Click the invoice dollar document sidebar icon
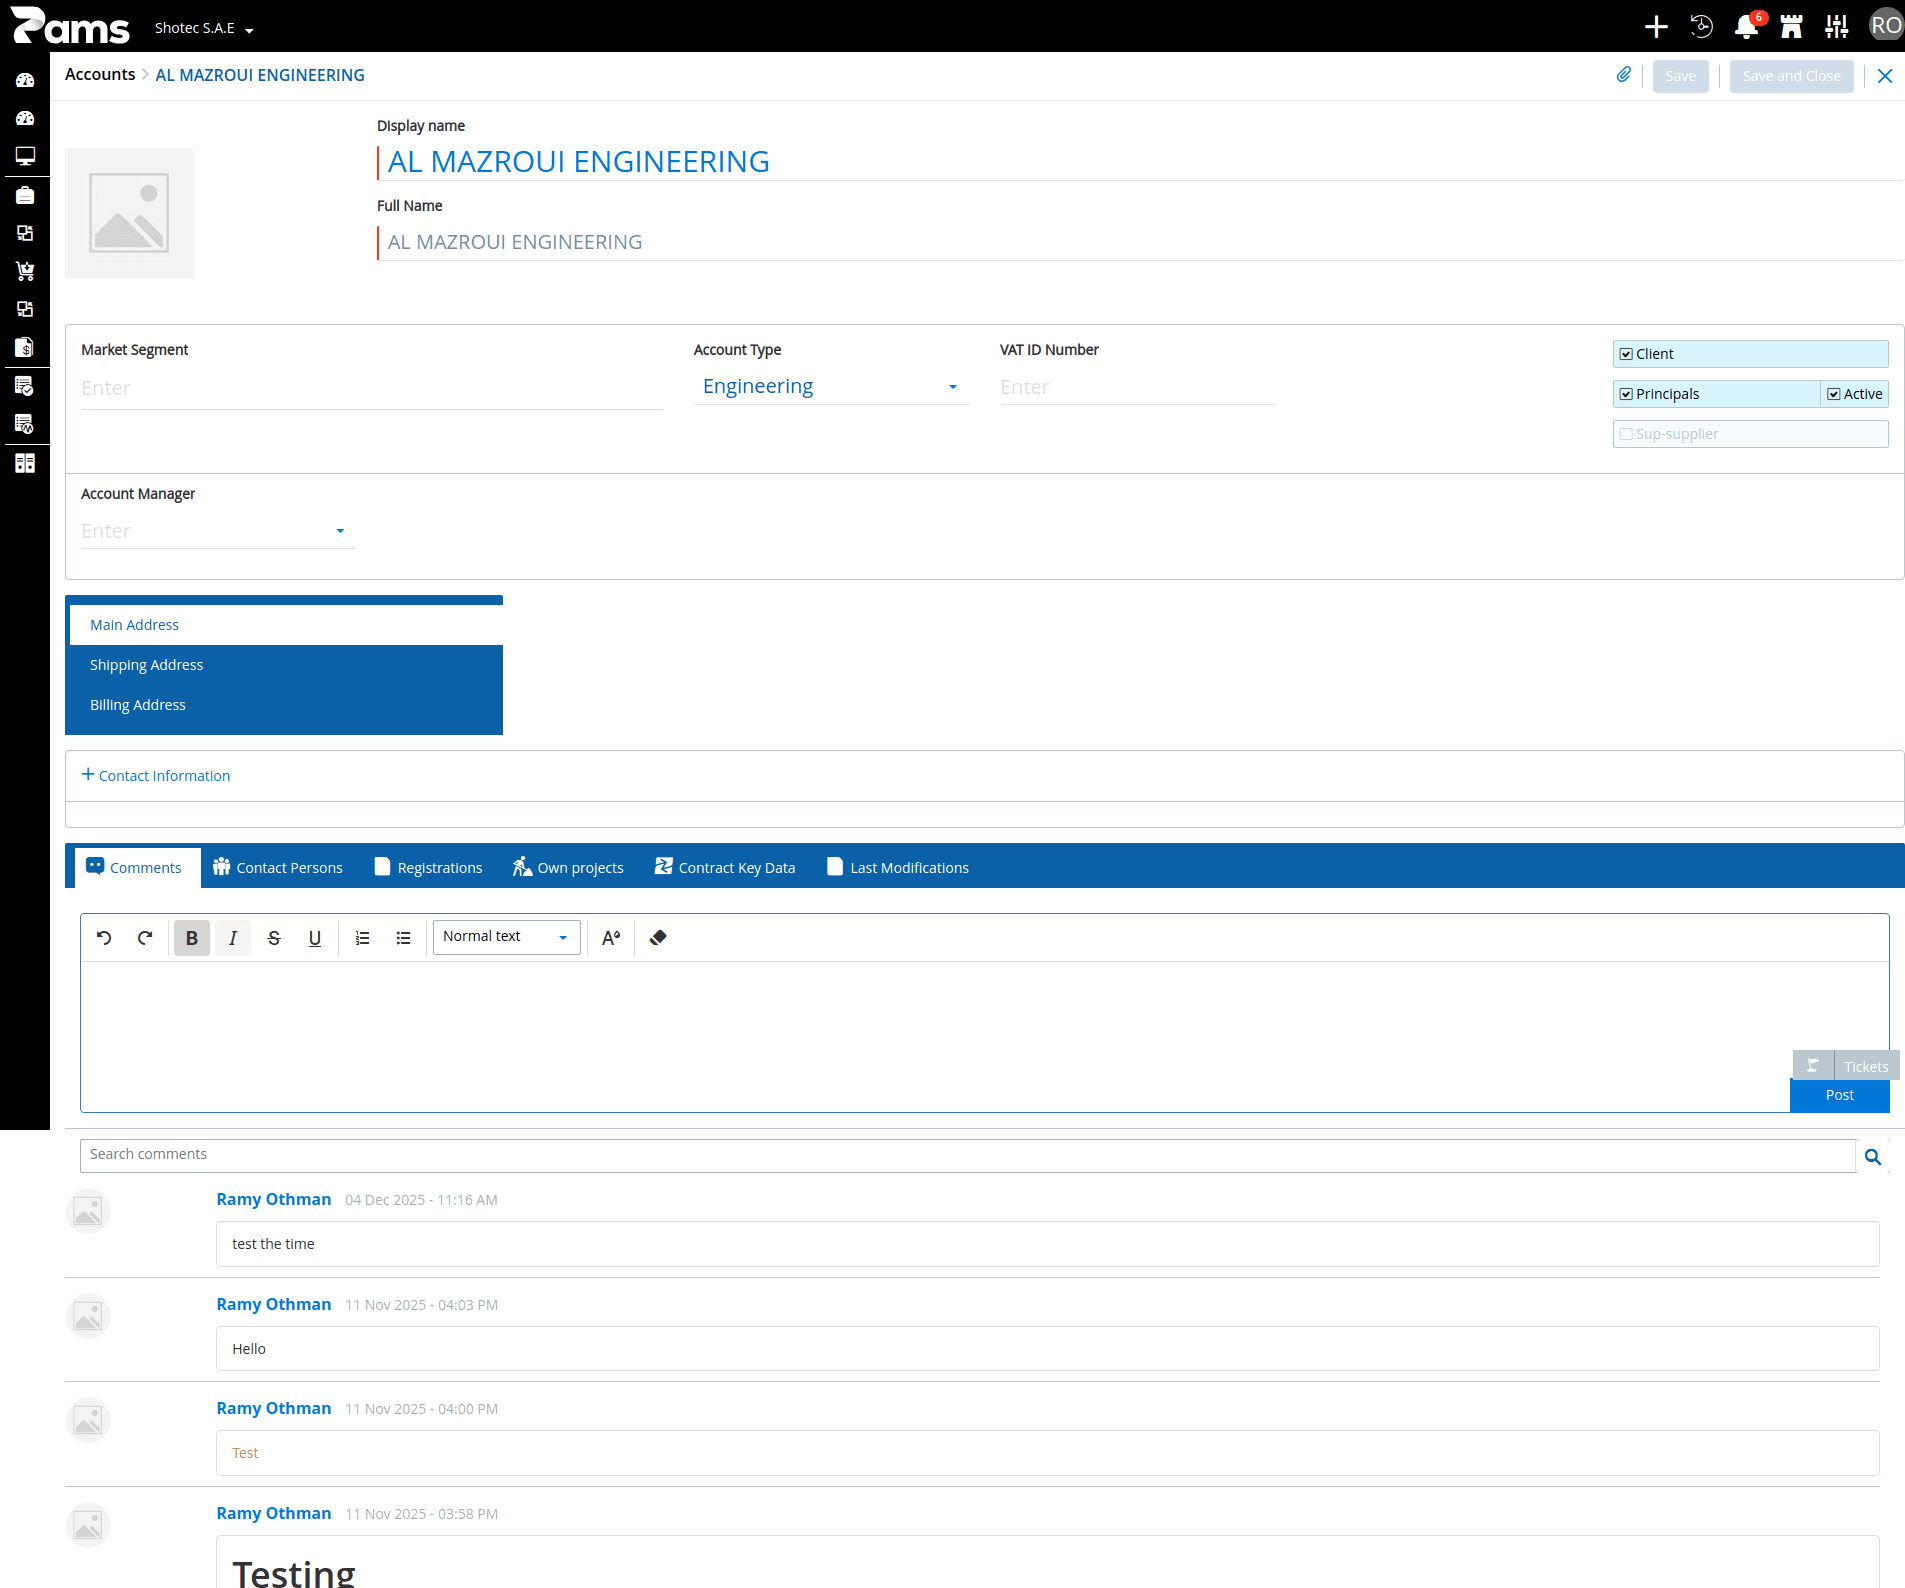1905x1588 pixels. tap(25, 347)
